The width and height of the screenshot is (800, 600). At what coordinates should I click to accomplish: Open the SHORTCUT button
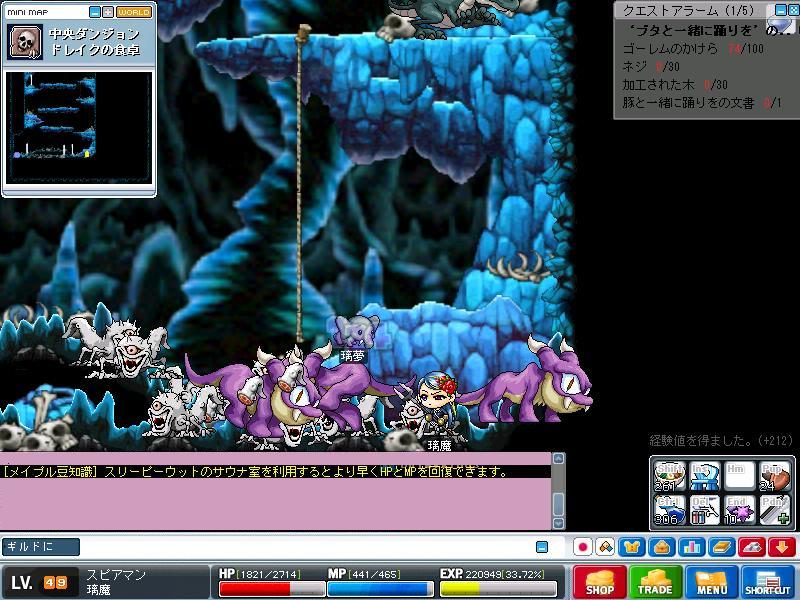point(767,582)
